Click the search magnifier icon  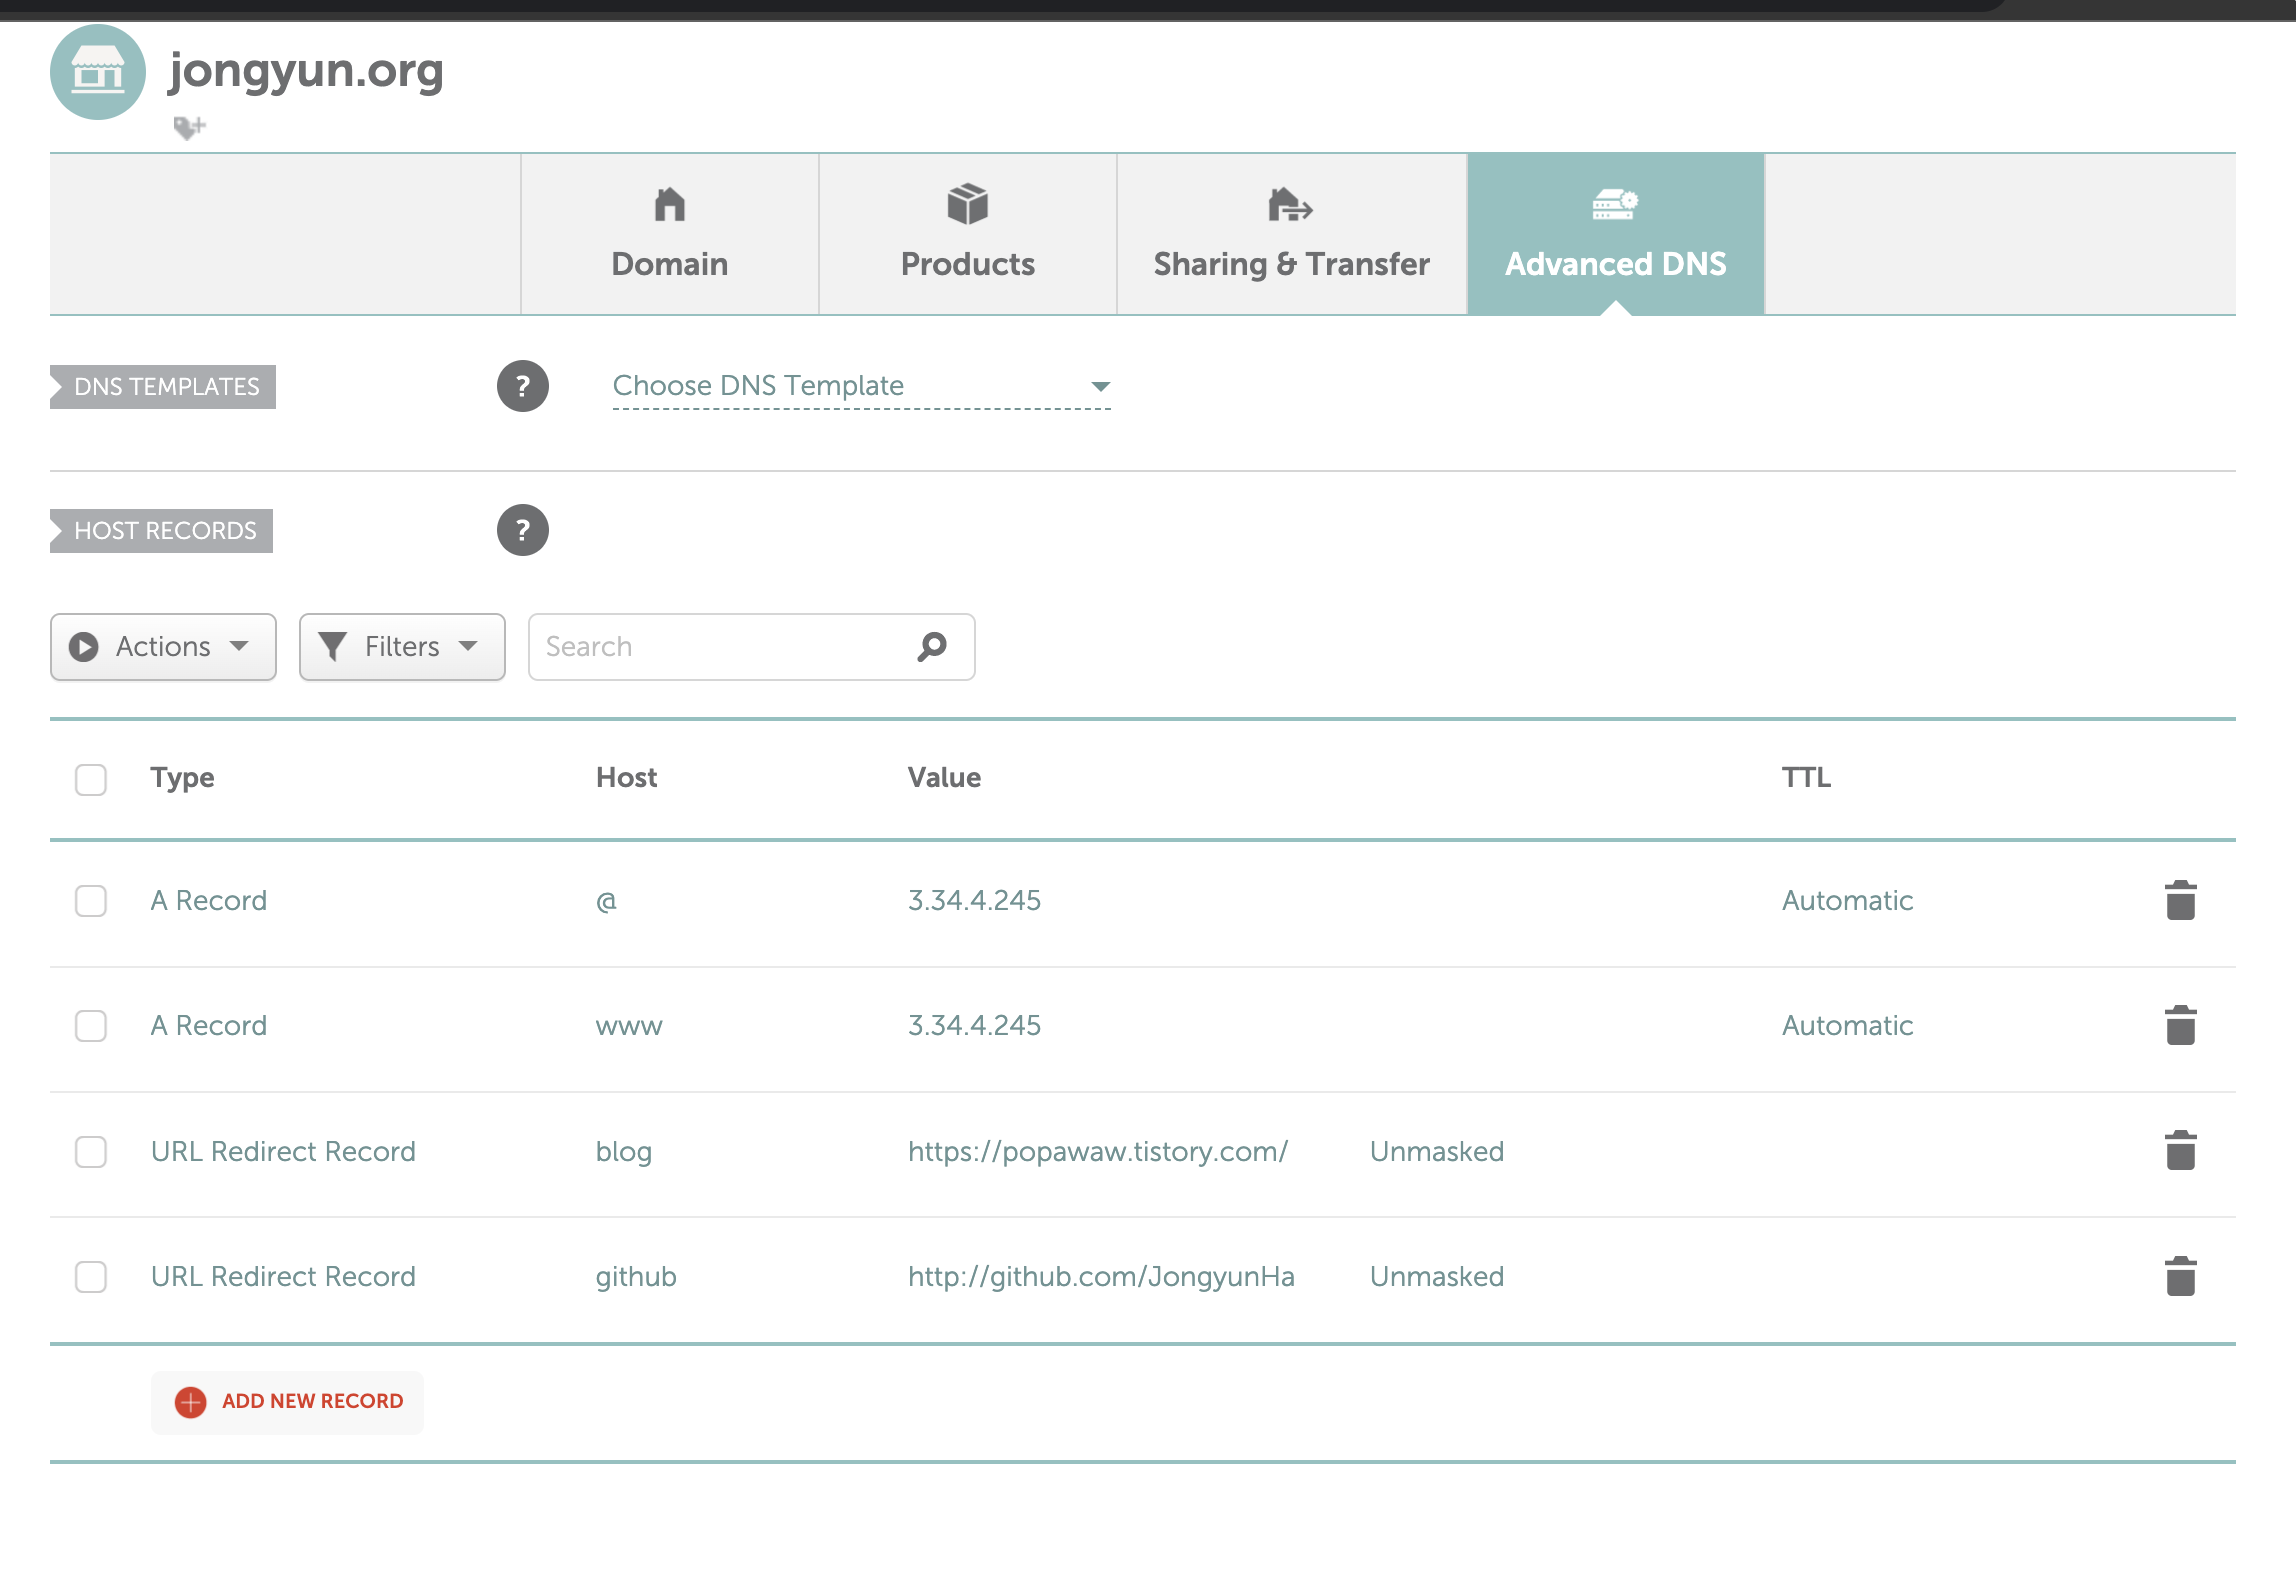(932, 646)
